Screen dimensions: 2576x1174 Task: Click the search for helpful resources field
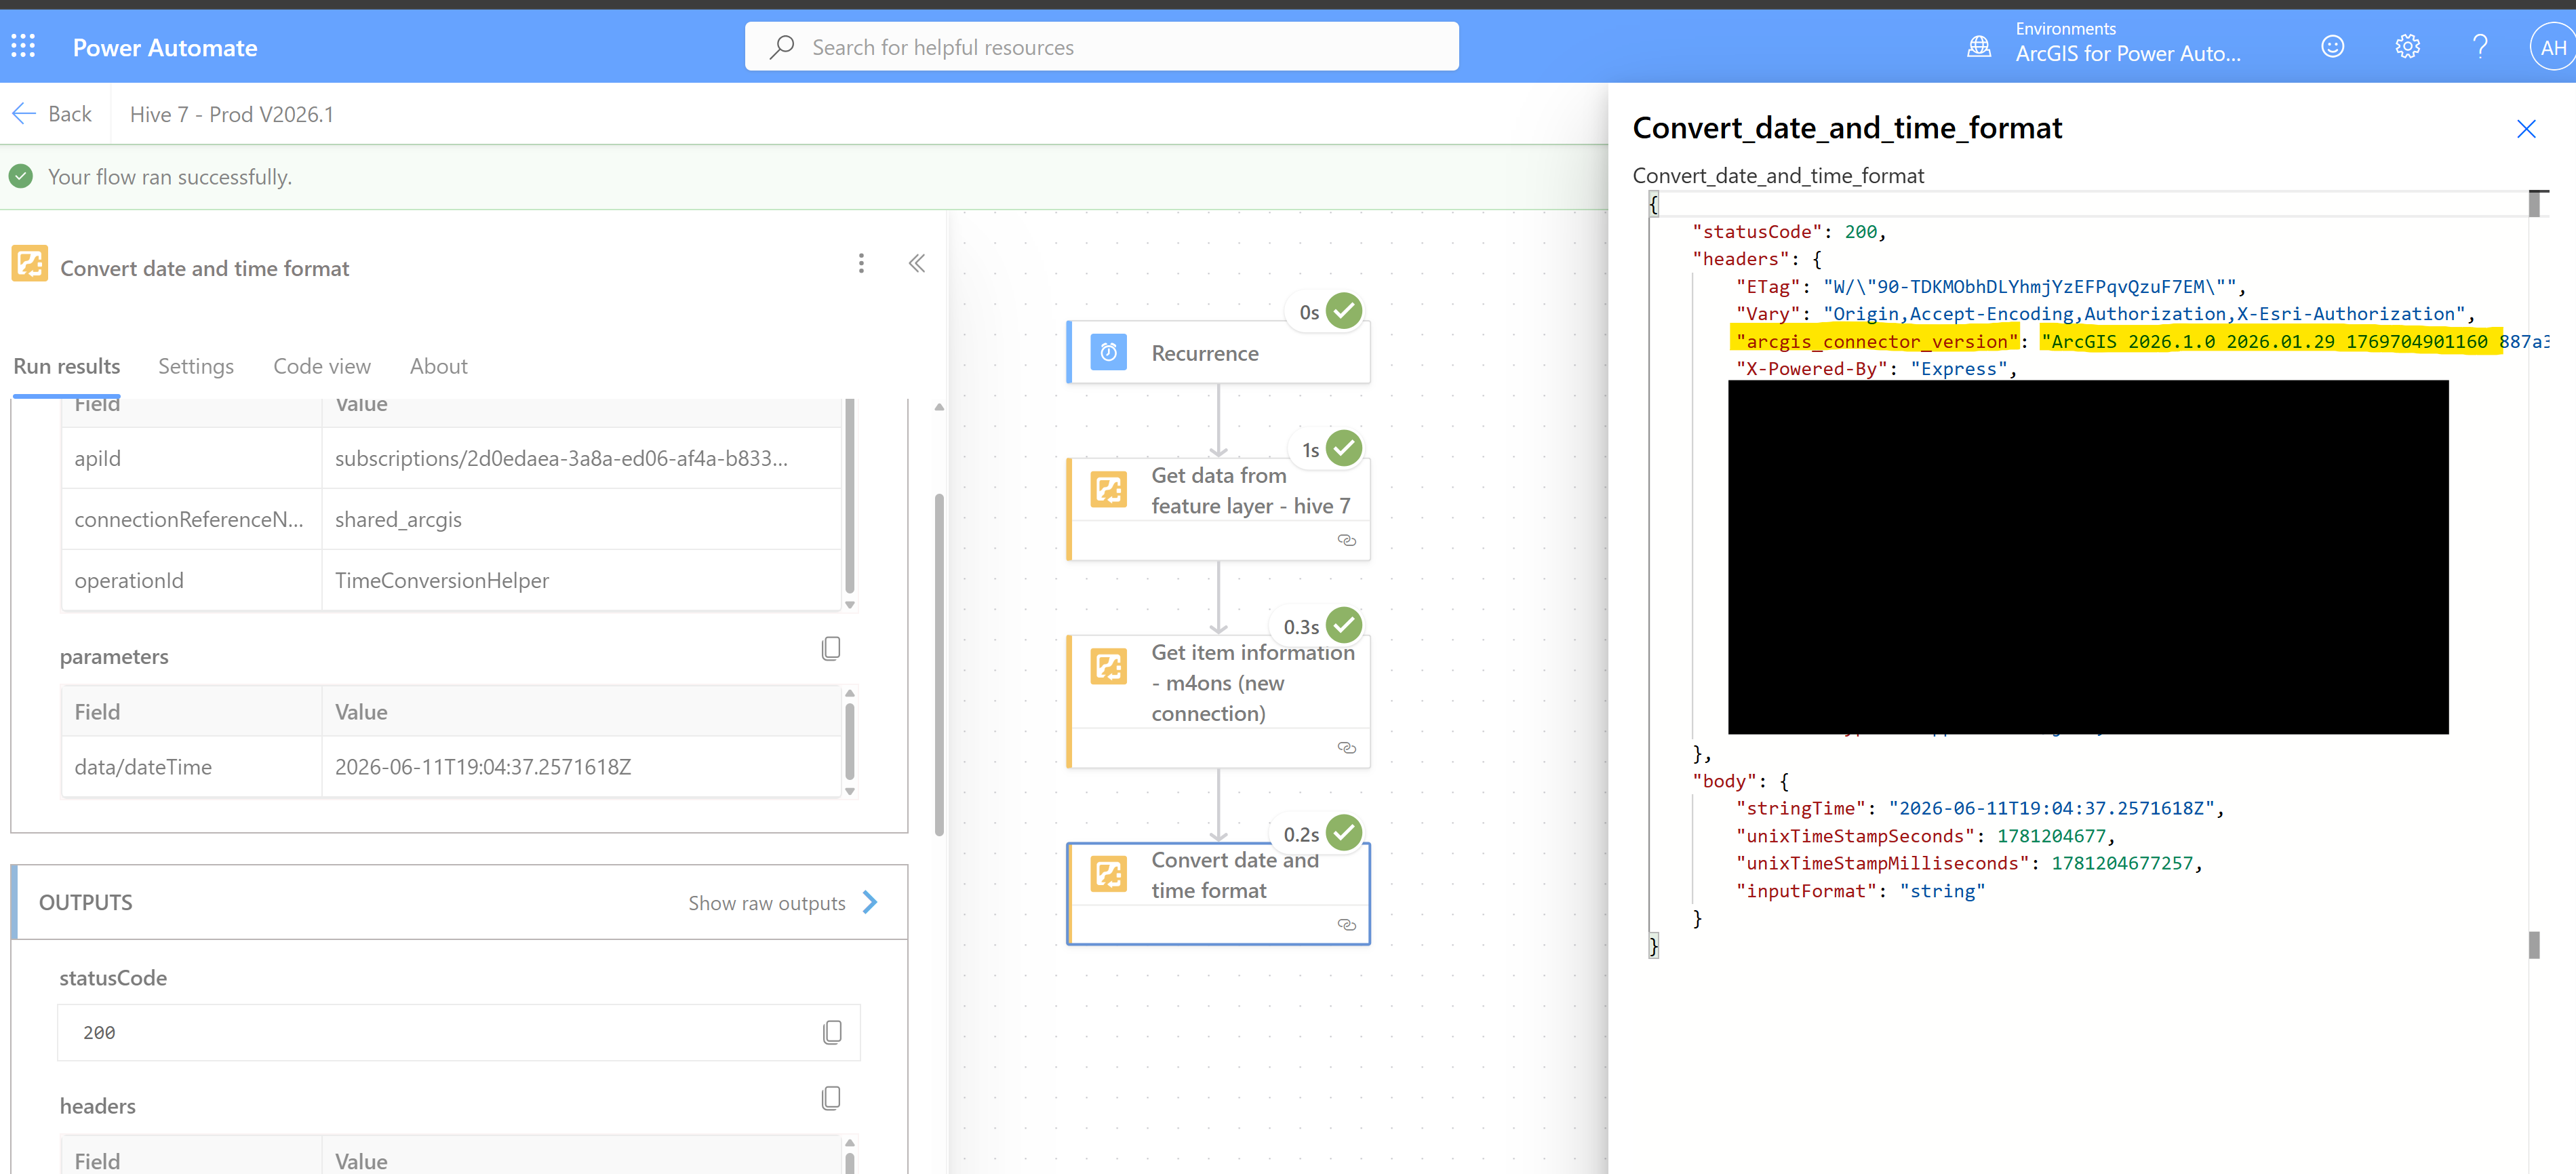point(1101,47)
